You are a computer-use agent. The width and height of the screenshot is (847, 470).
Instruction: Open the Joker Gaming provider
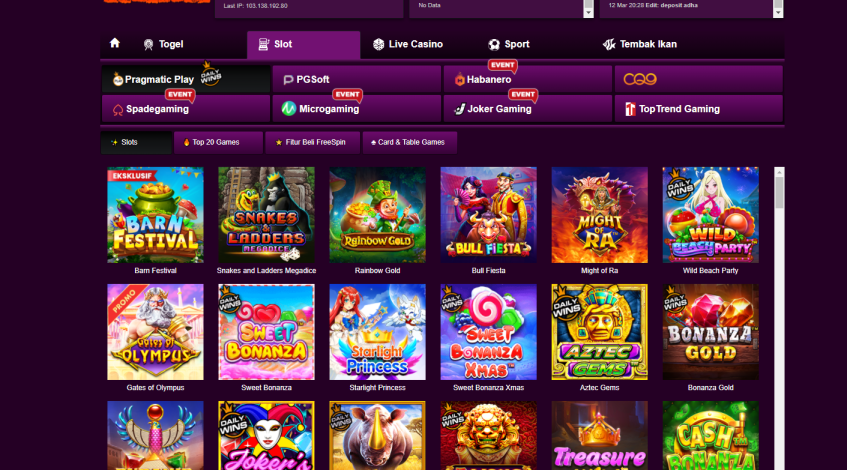[x=527, y=109]
